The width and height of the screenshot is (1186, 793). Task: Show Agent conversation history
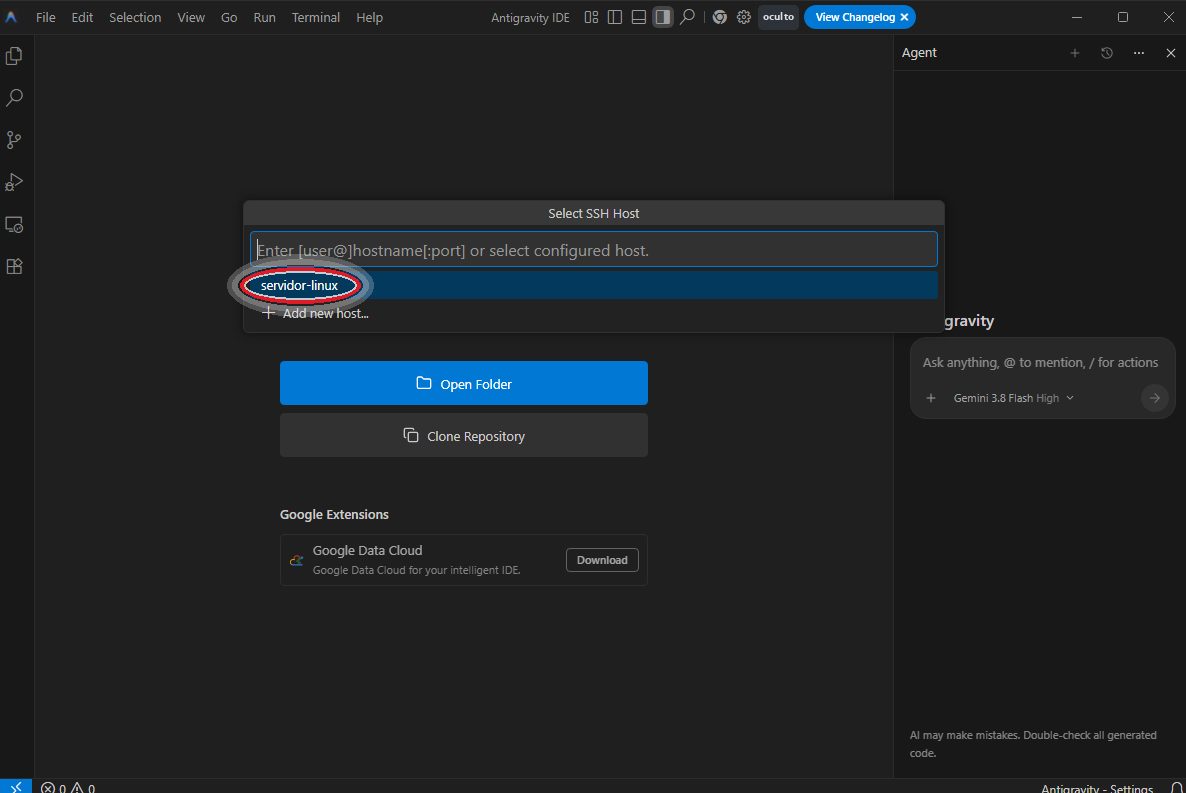[x=1107, y=53]
